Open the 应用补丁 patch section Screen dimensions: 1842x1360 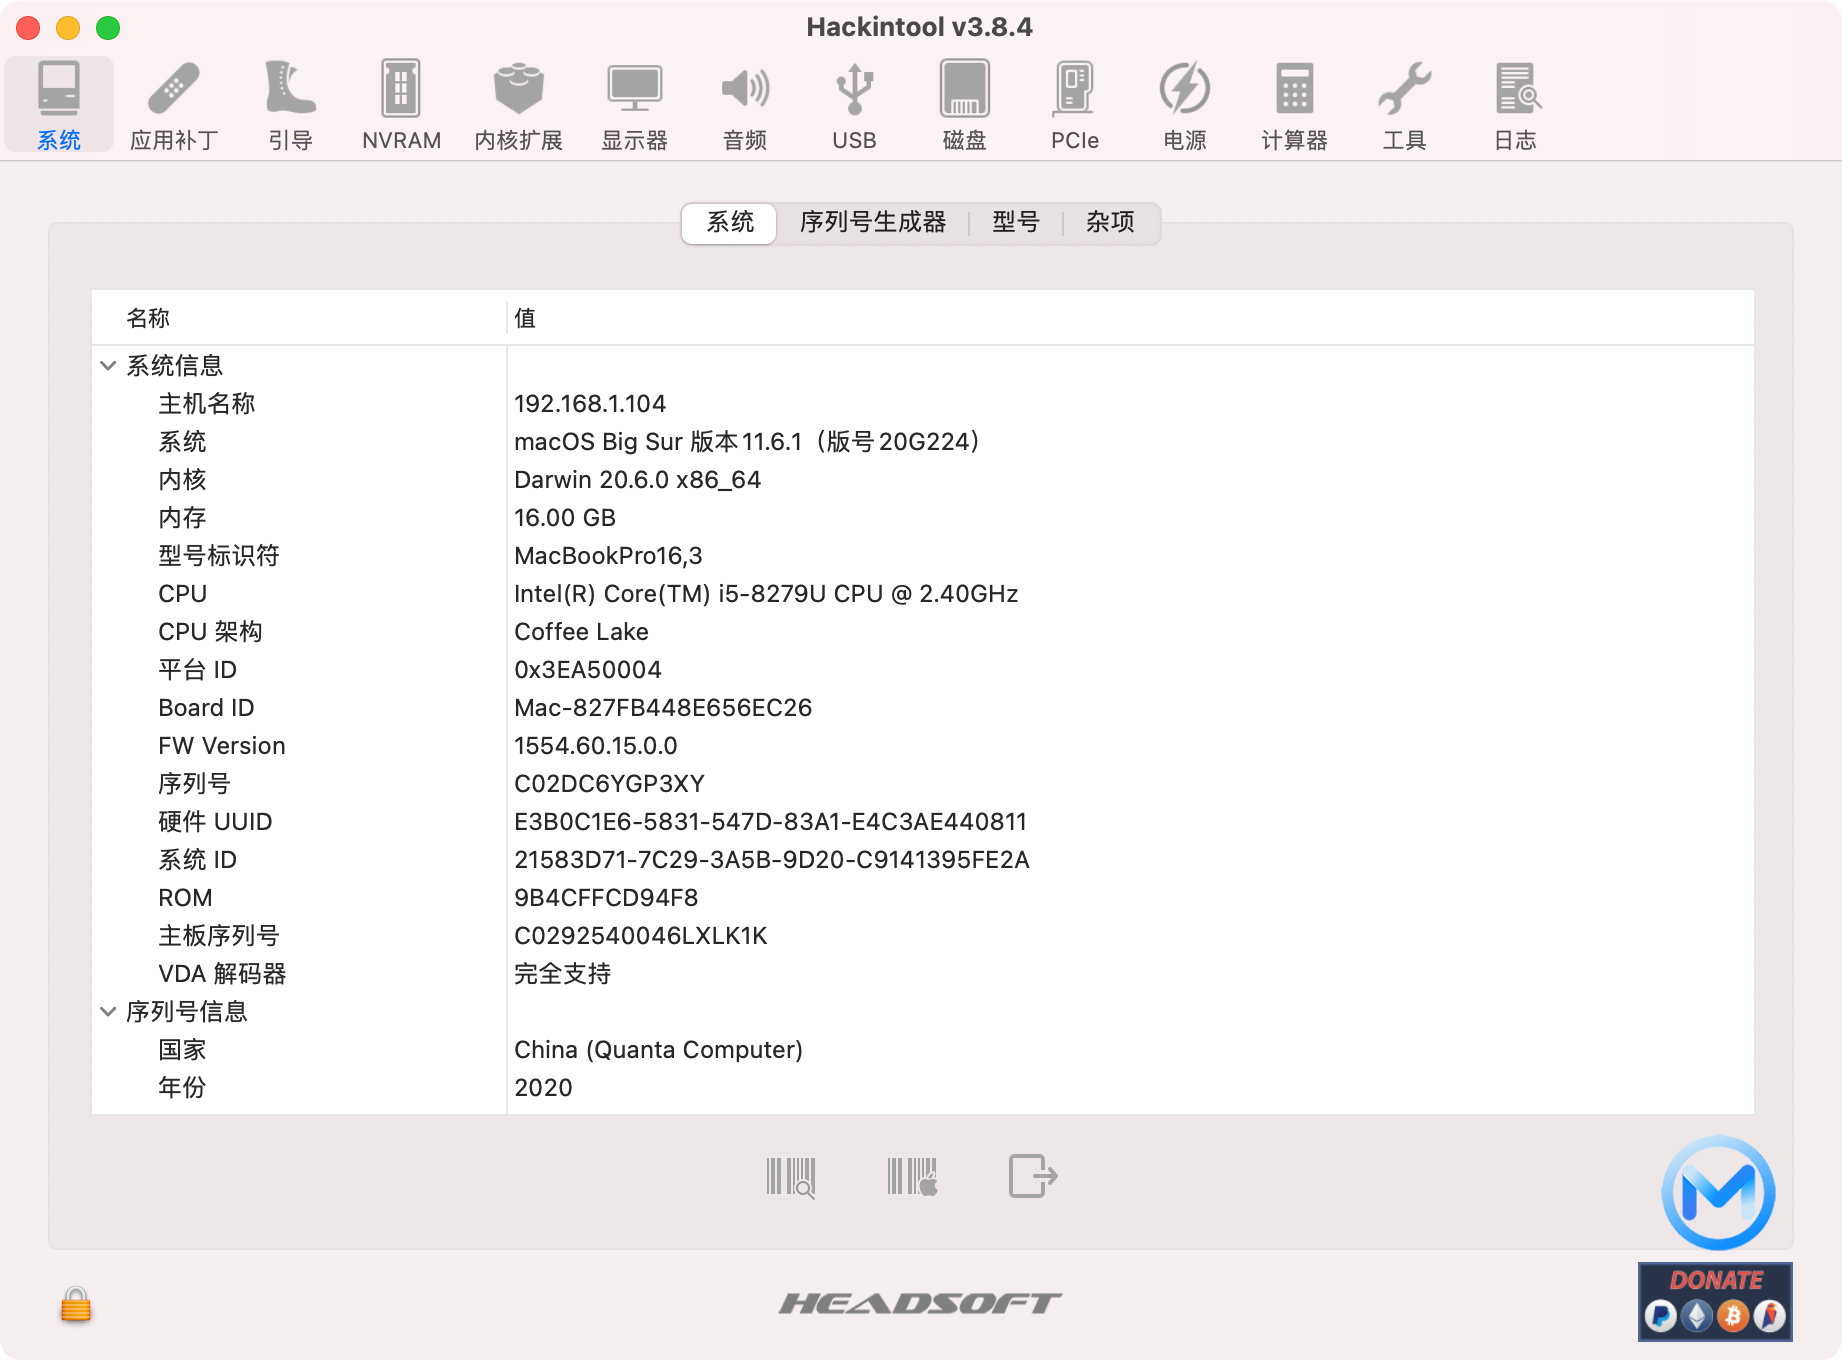(x=174, y=105)
